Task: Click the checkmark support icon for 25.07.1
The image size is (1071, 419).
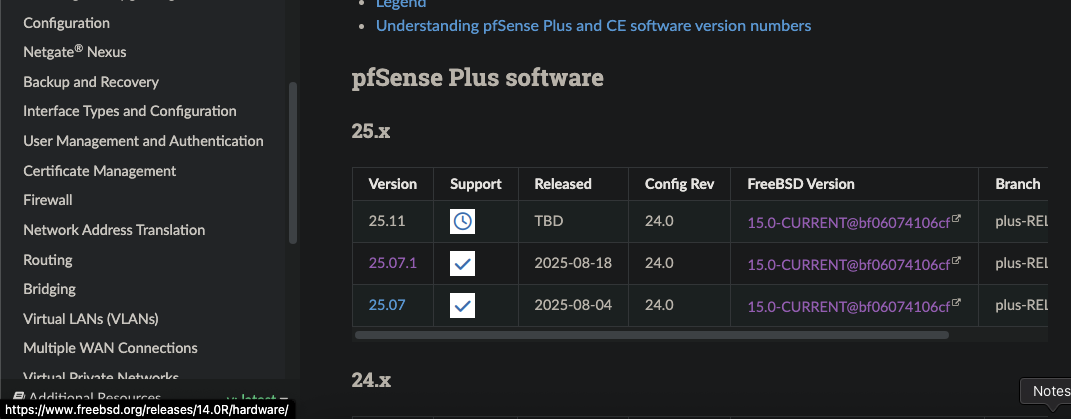Action: click(462, 263)
